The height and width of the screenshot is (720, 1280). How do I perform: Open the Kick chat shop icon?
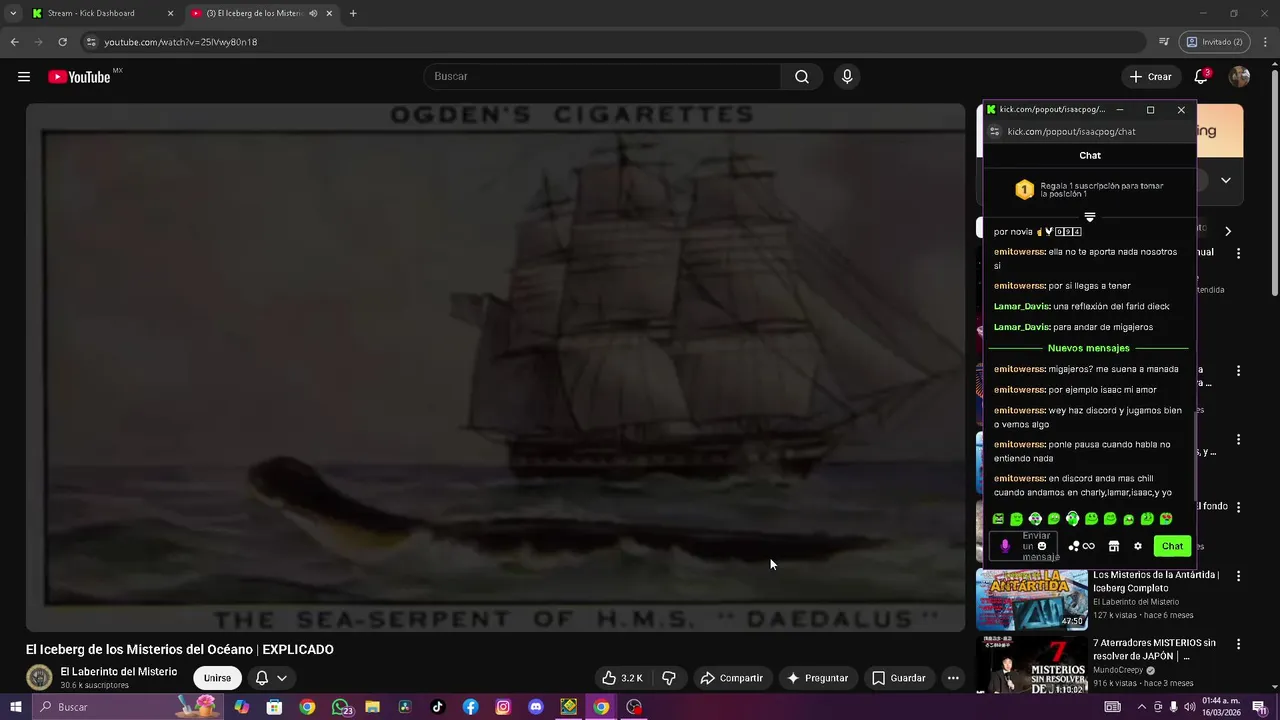1113,546
